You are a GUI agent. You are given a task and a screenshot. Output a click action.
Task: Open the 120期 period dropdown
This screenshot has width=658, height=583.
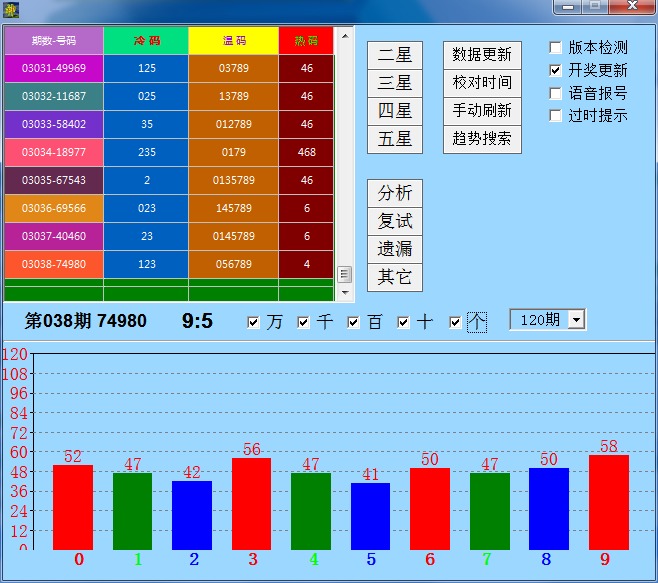[575, 320]
